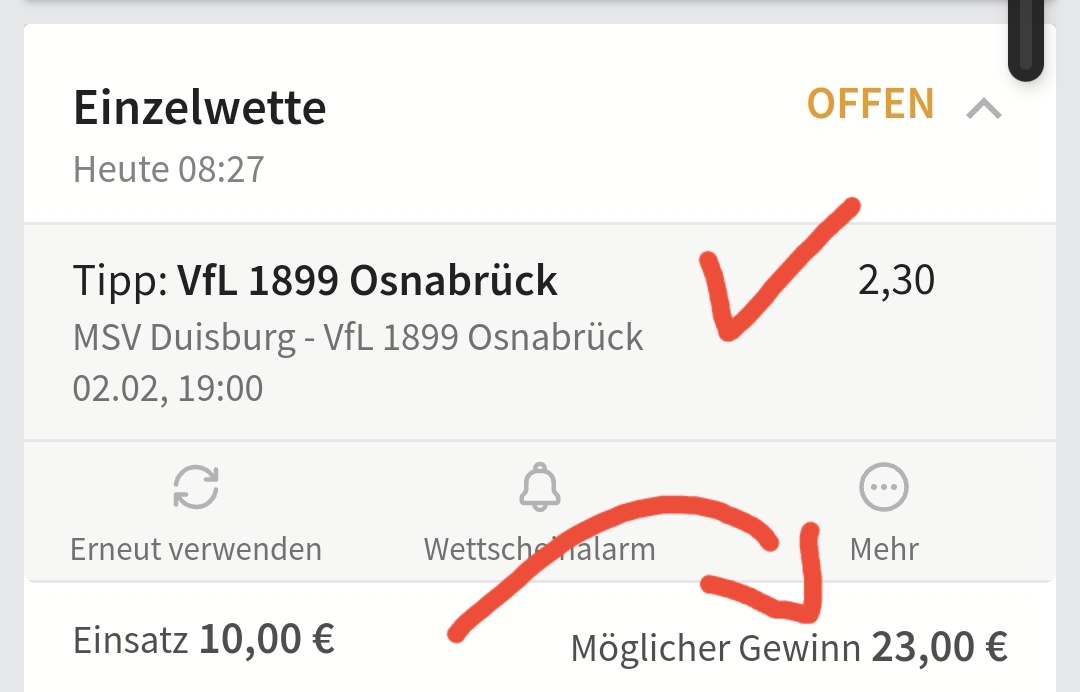Image resolution: width=1080 pixels, height=692 pixels.
Task: Tap the 02.02, 19:00 match date
Action: (168, 388)
